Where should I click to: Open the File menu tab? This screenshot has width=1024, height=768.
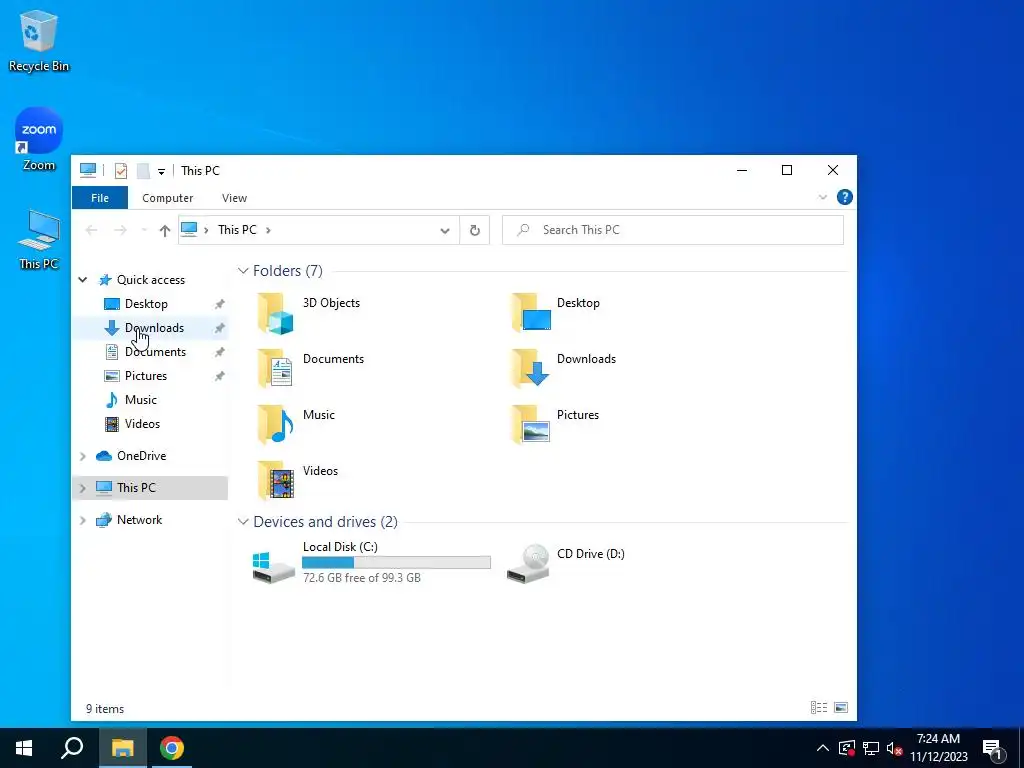[x=100, y=198]
